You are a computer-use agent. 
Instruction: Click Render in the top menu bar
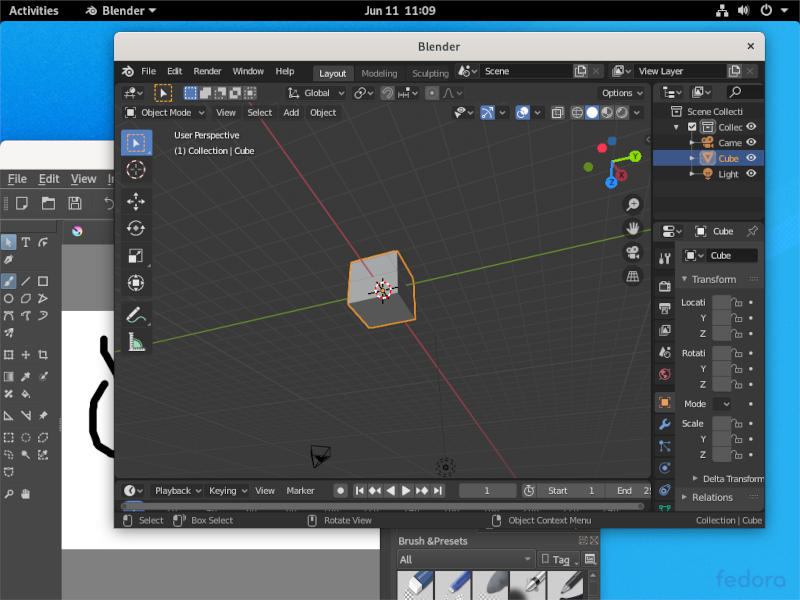207,71
